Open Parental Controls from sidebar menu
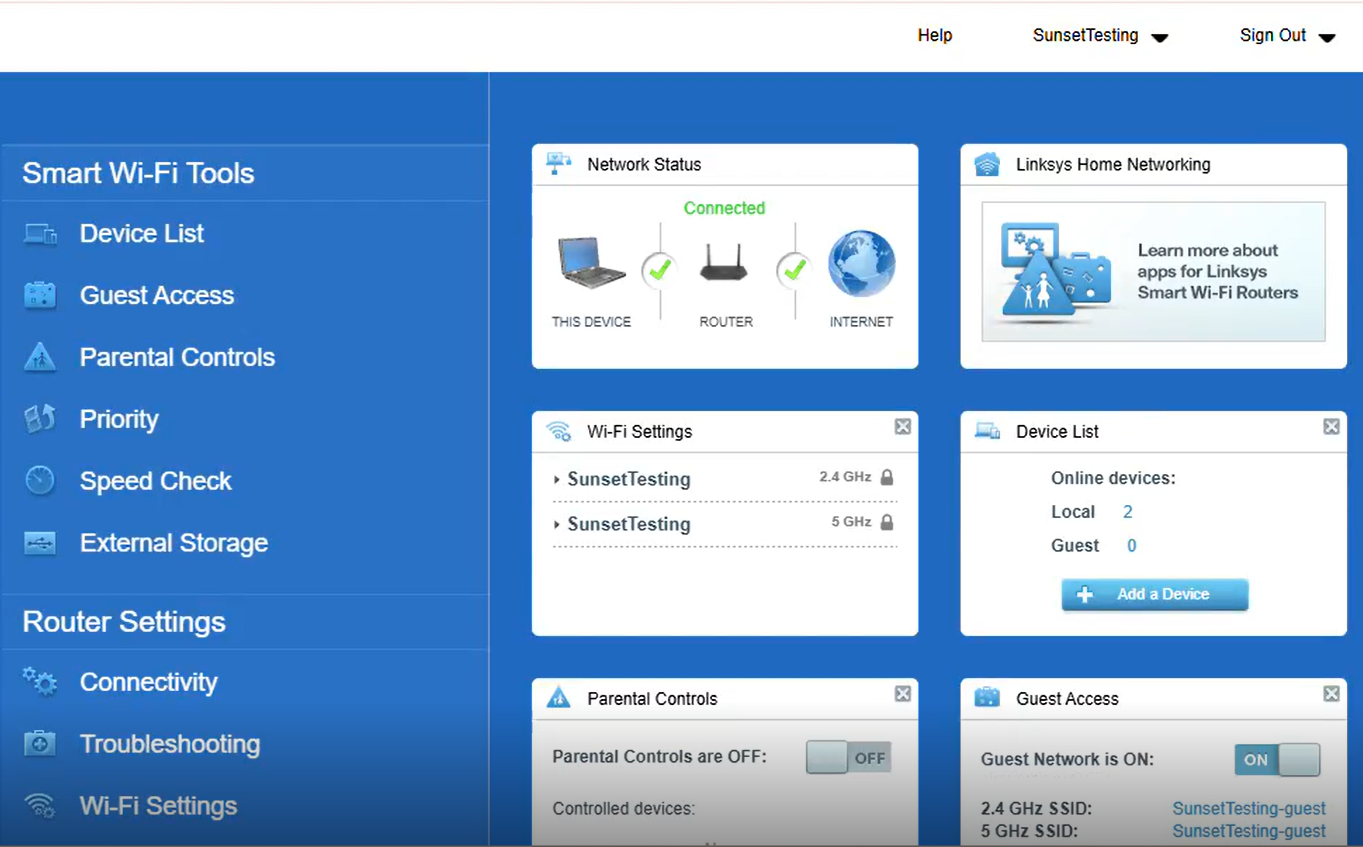Screen dimensions: 1363x847 coord(177,357)
